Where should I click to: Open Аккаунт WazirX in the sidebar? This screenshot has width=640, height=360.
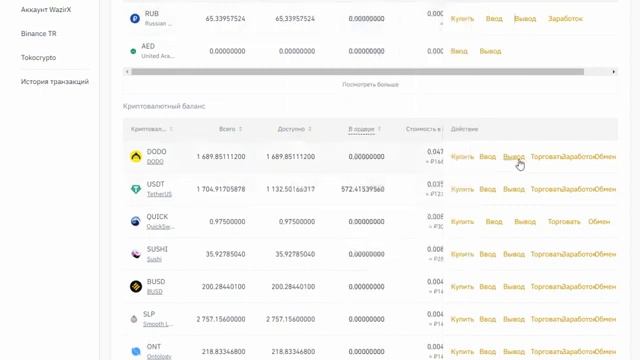(x=46, y=9)
